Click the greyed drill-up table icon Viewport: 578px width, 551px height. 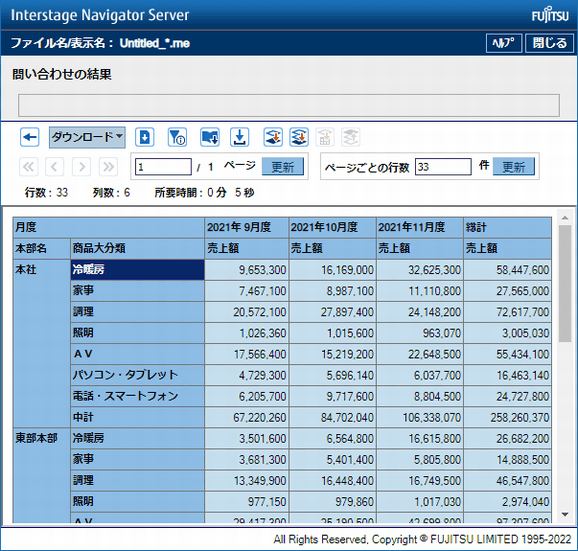tap(325, 137)
